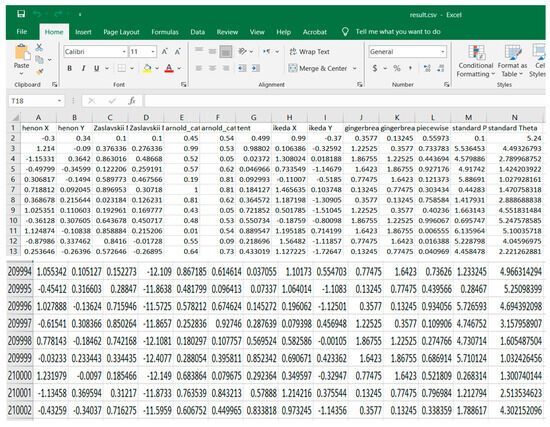Switch to the Formulas tab

pos(165,32)
